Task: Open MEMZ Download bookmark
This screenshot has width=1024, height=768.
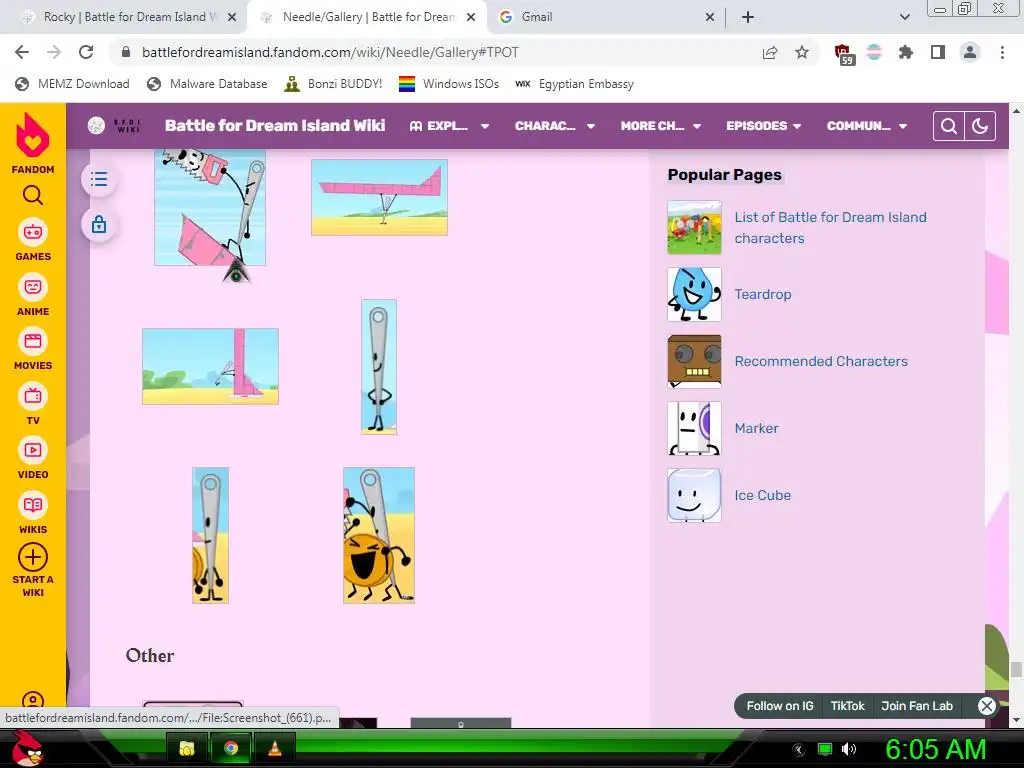Action: 72,84
